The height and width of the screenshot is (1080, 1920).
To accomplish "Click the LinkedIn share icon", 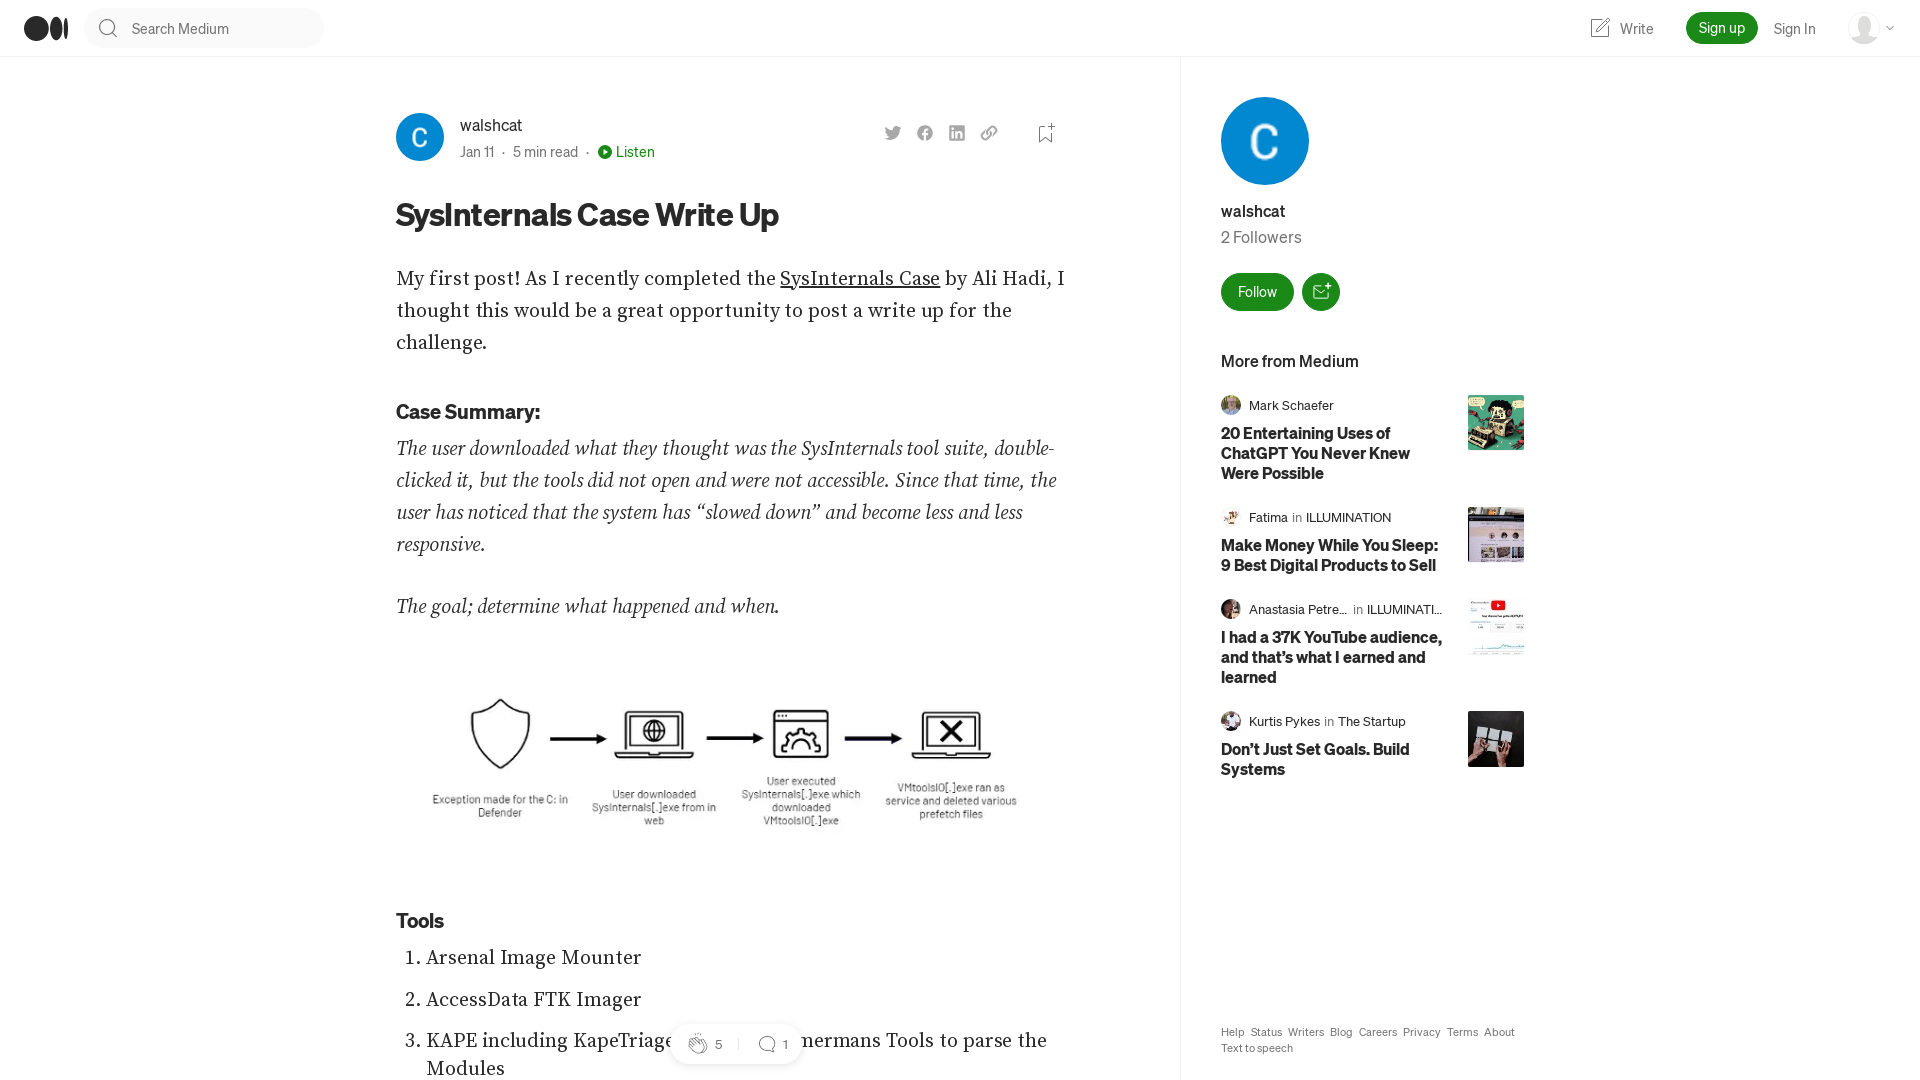I will pos(957,133).
